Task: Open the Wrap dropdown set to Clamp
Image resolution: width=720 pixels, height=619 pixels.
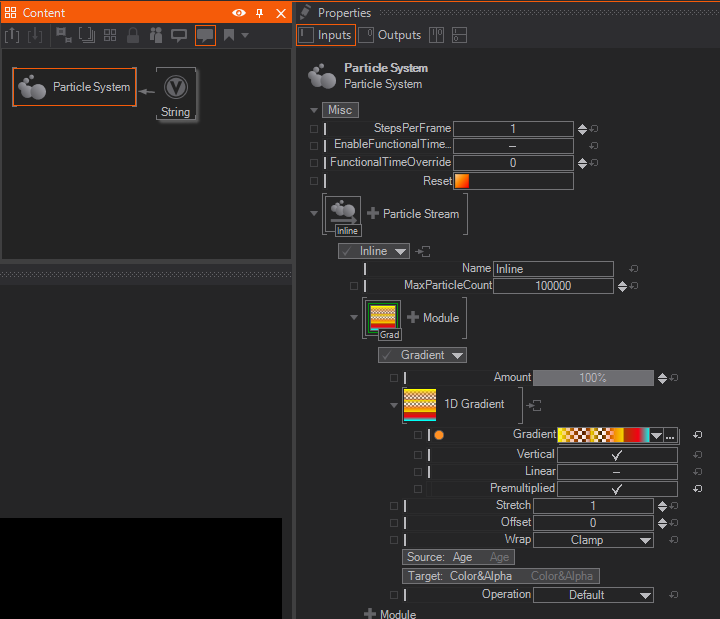Action: tap(593, 540)
